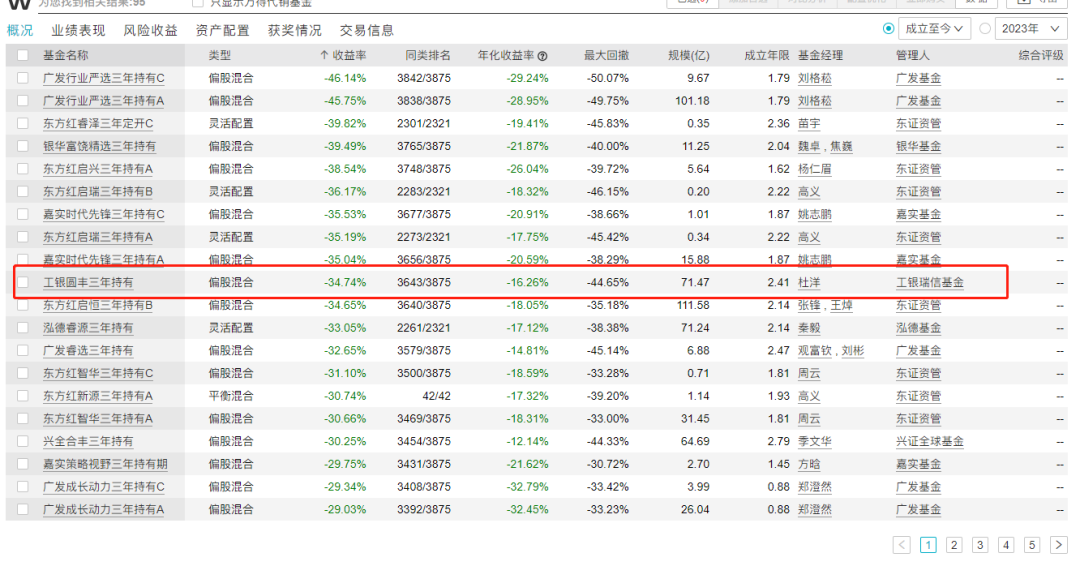This screenshot has width=1080, height=566.
Task: Go to page 1 in pagination
Action: tap(928, 545)
